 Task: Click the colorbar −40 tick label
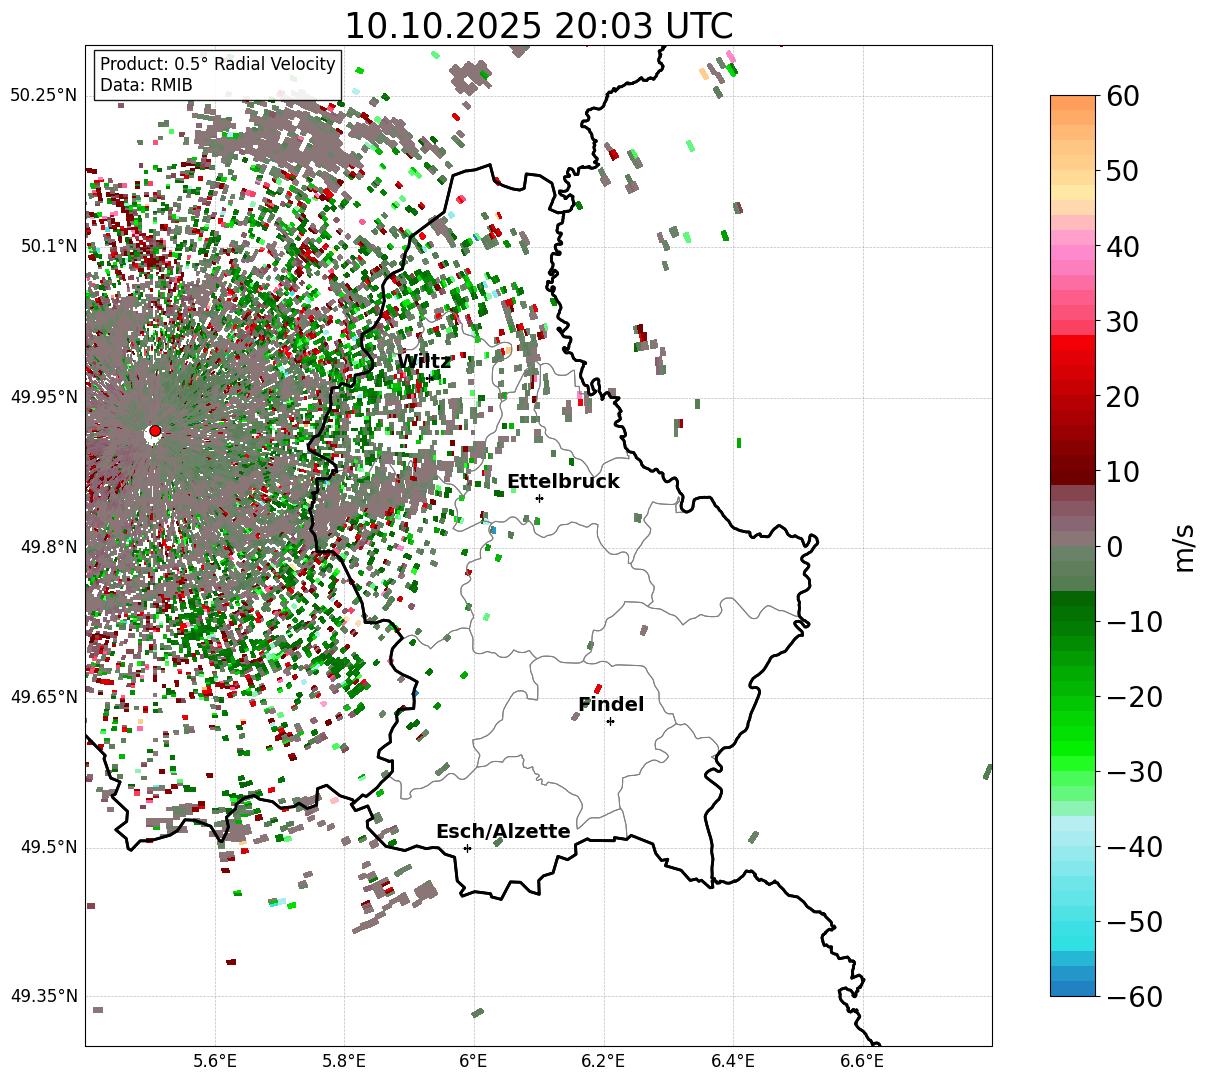tap(1134, 846)
